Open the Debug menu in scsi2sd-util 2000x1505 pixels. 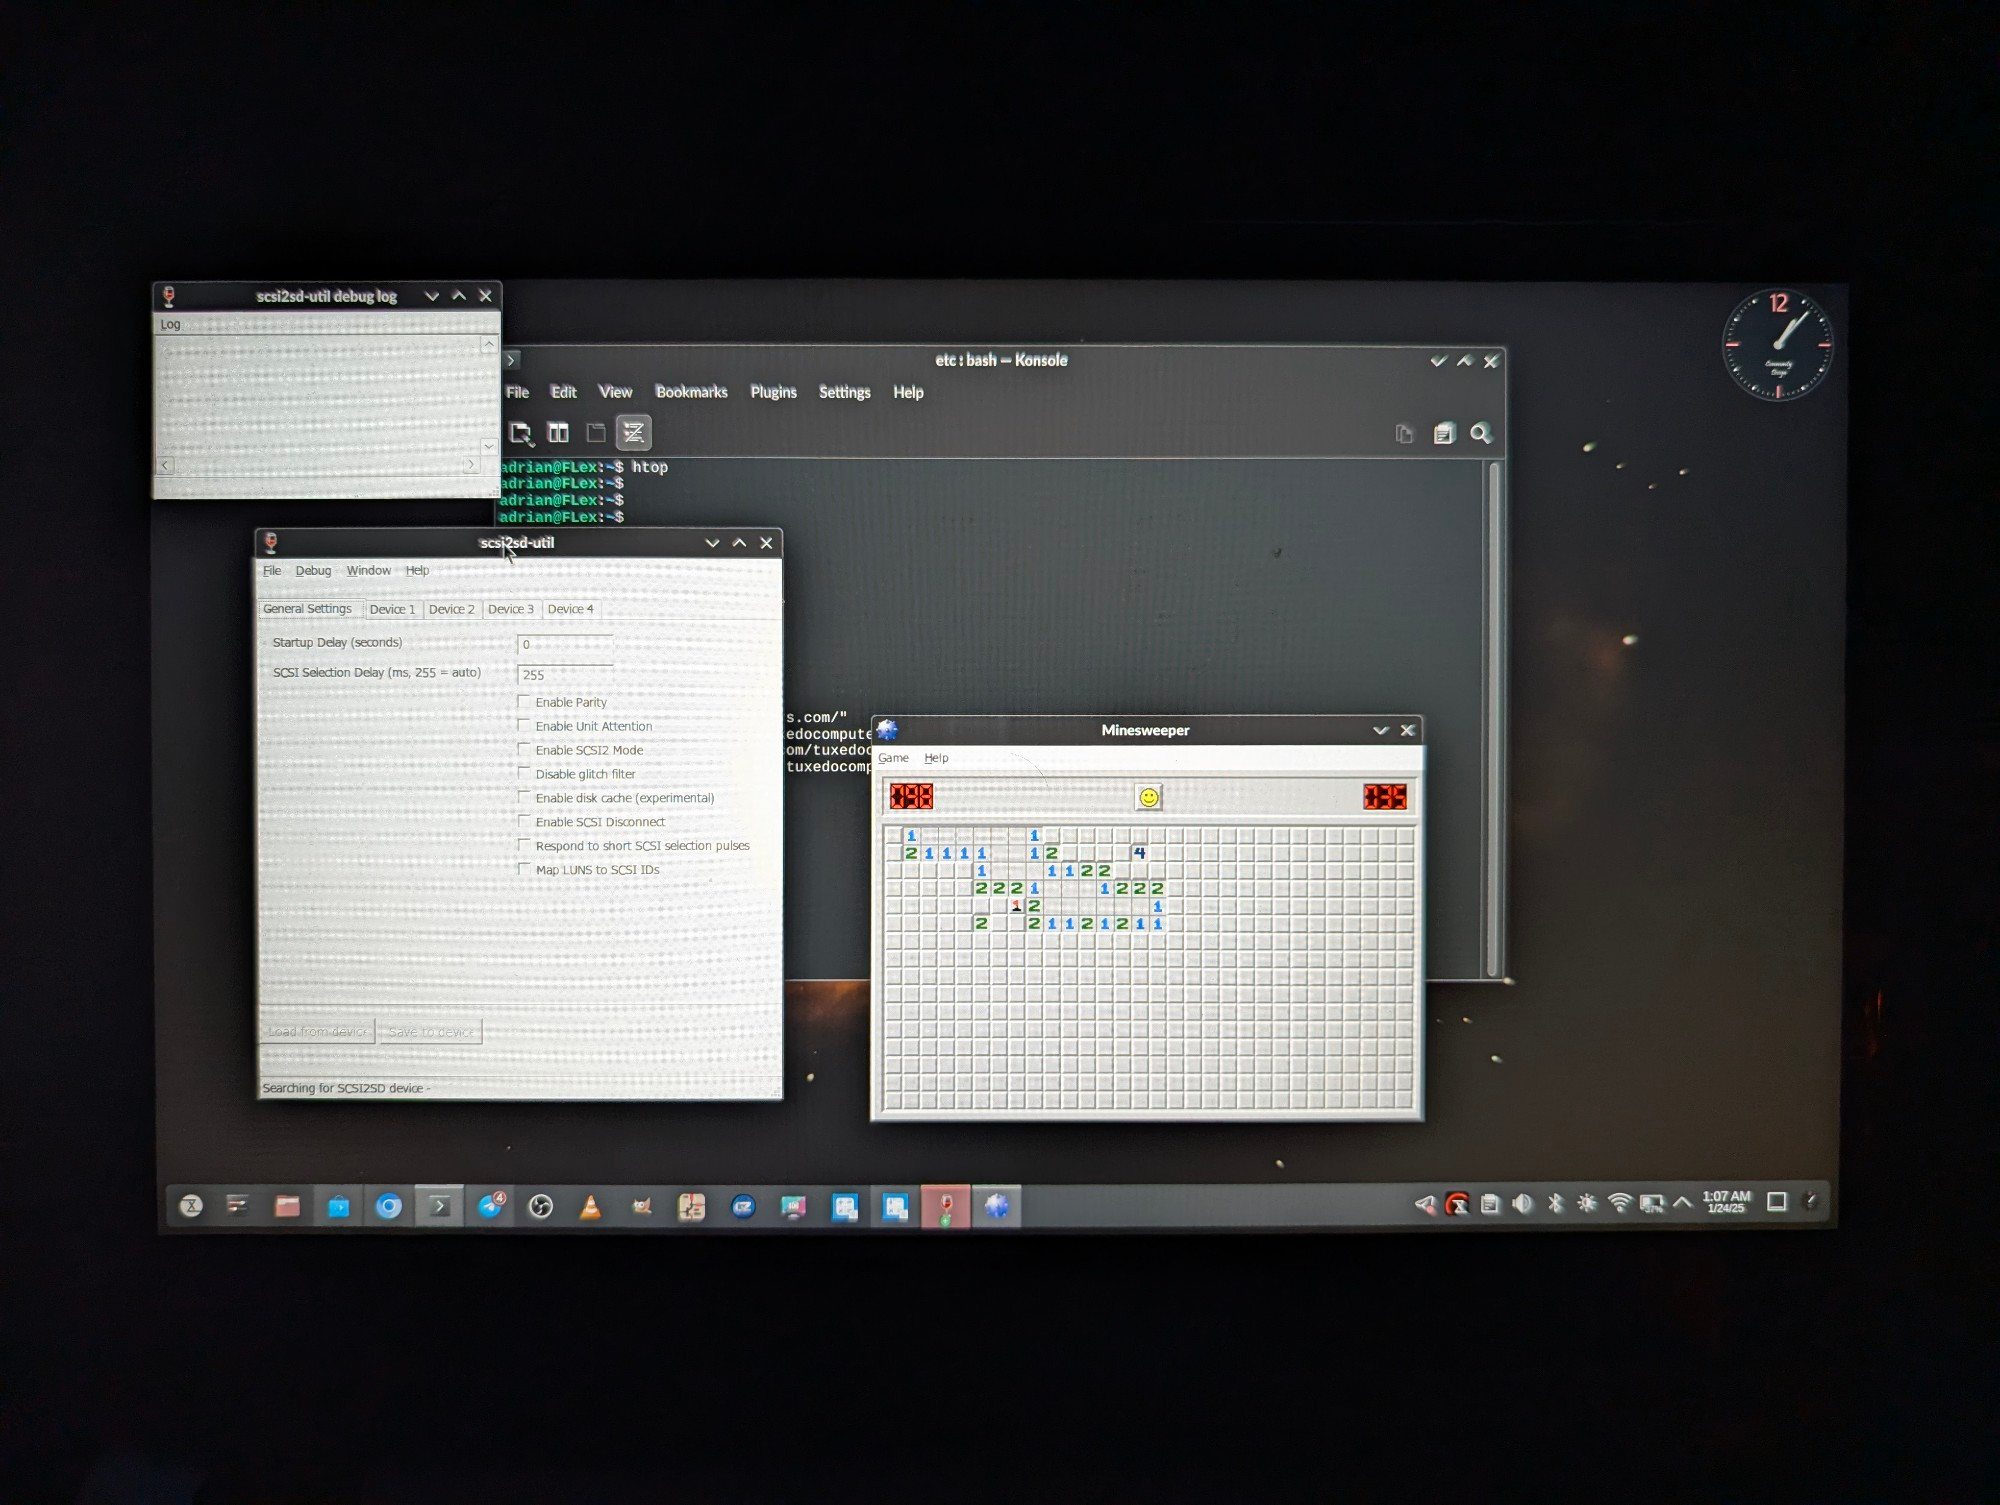[x=313, y=571]
